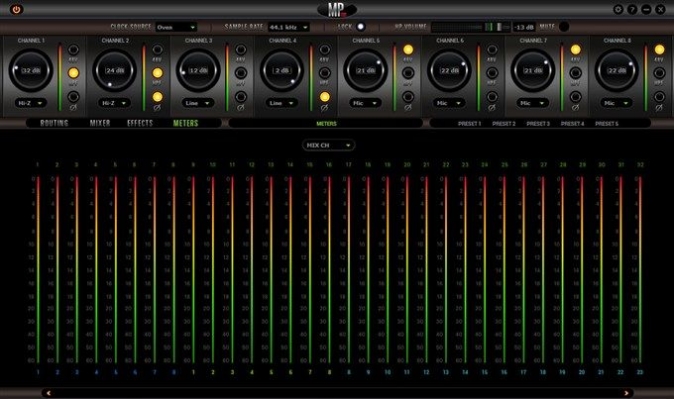Click the horizontal scrollbar track below meters

tap(337, 393)
